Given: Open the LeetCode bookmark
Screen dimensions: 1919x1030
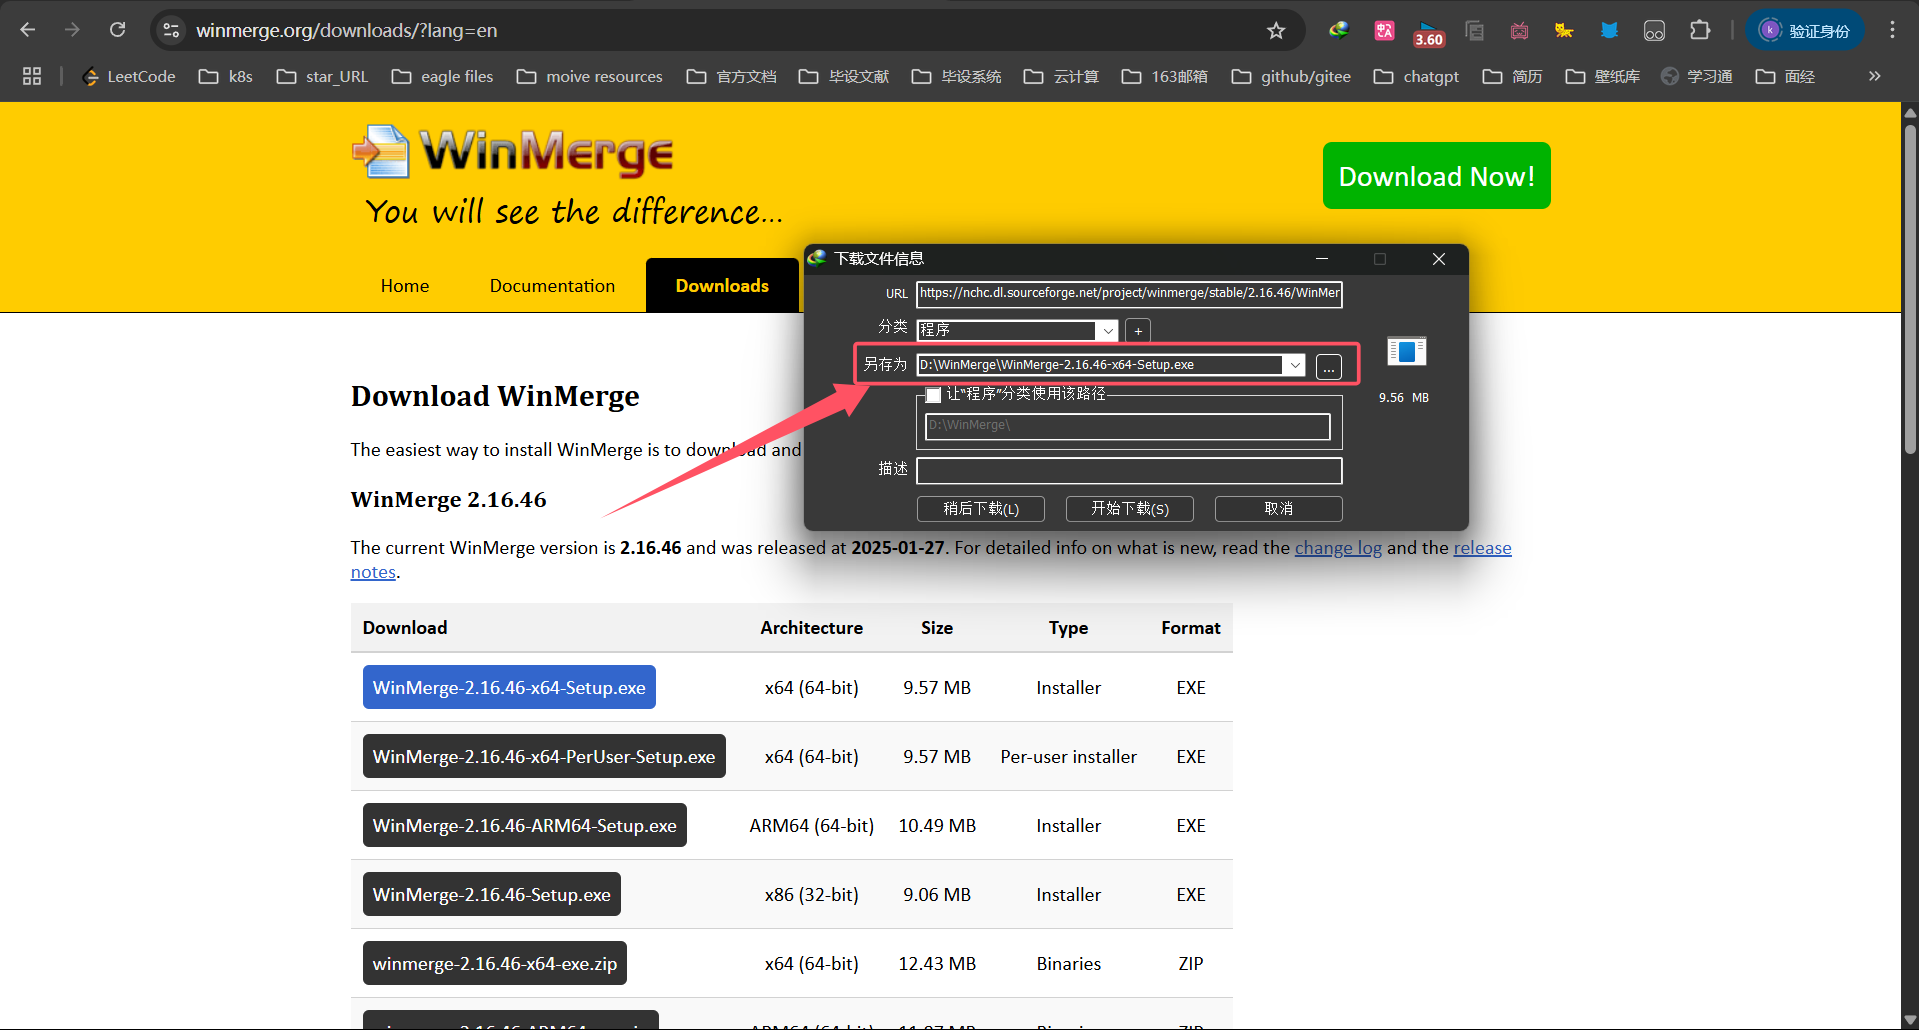Looking at the screenshot, I should coord(129,76).
